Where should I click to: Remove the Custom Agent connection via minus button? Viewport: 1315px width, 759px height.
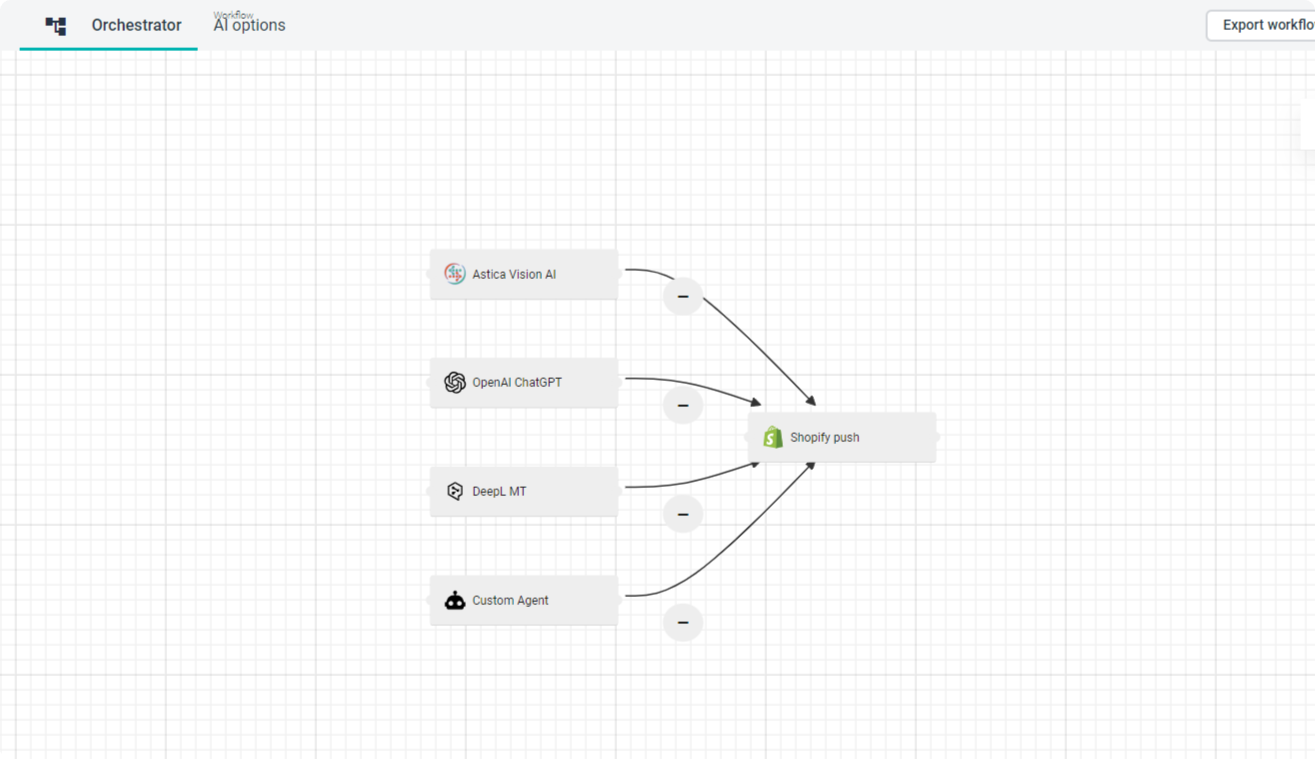pyautogui.click(x=683, y=622)
